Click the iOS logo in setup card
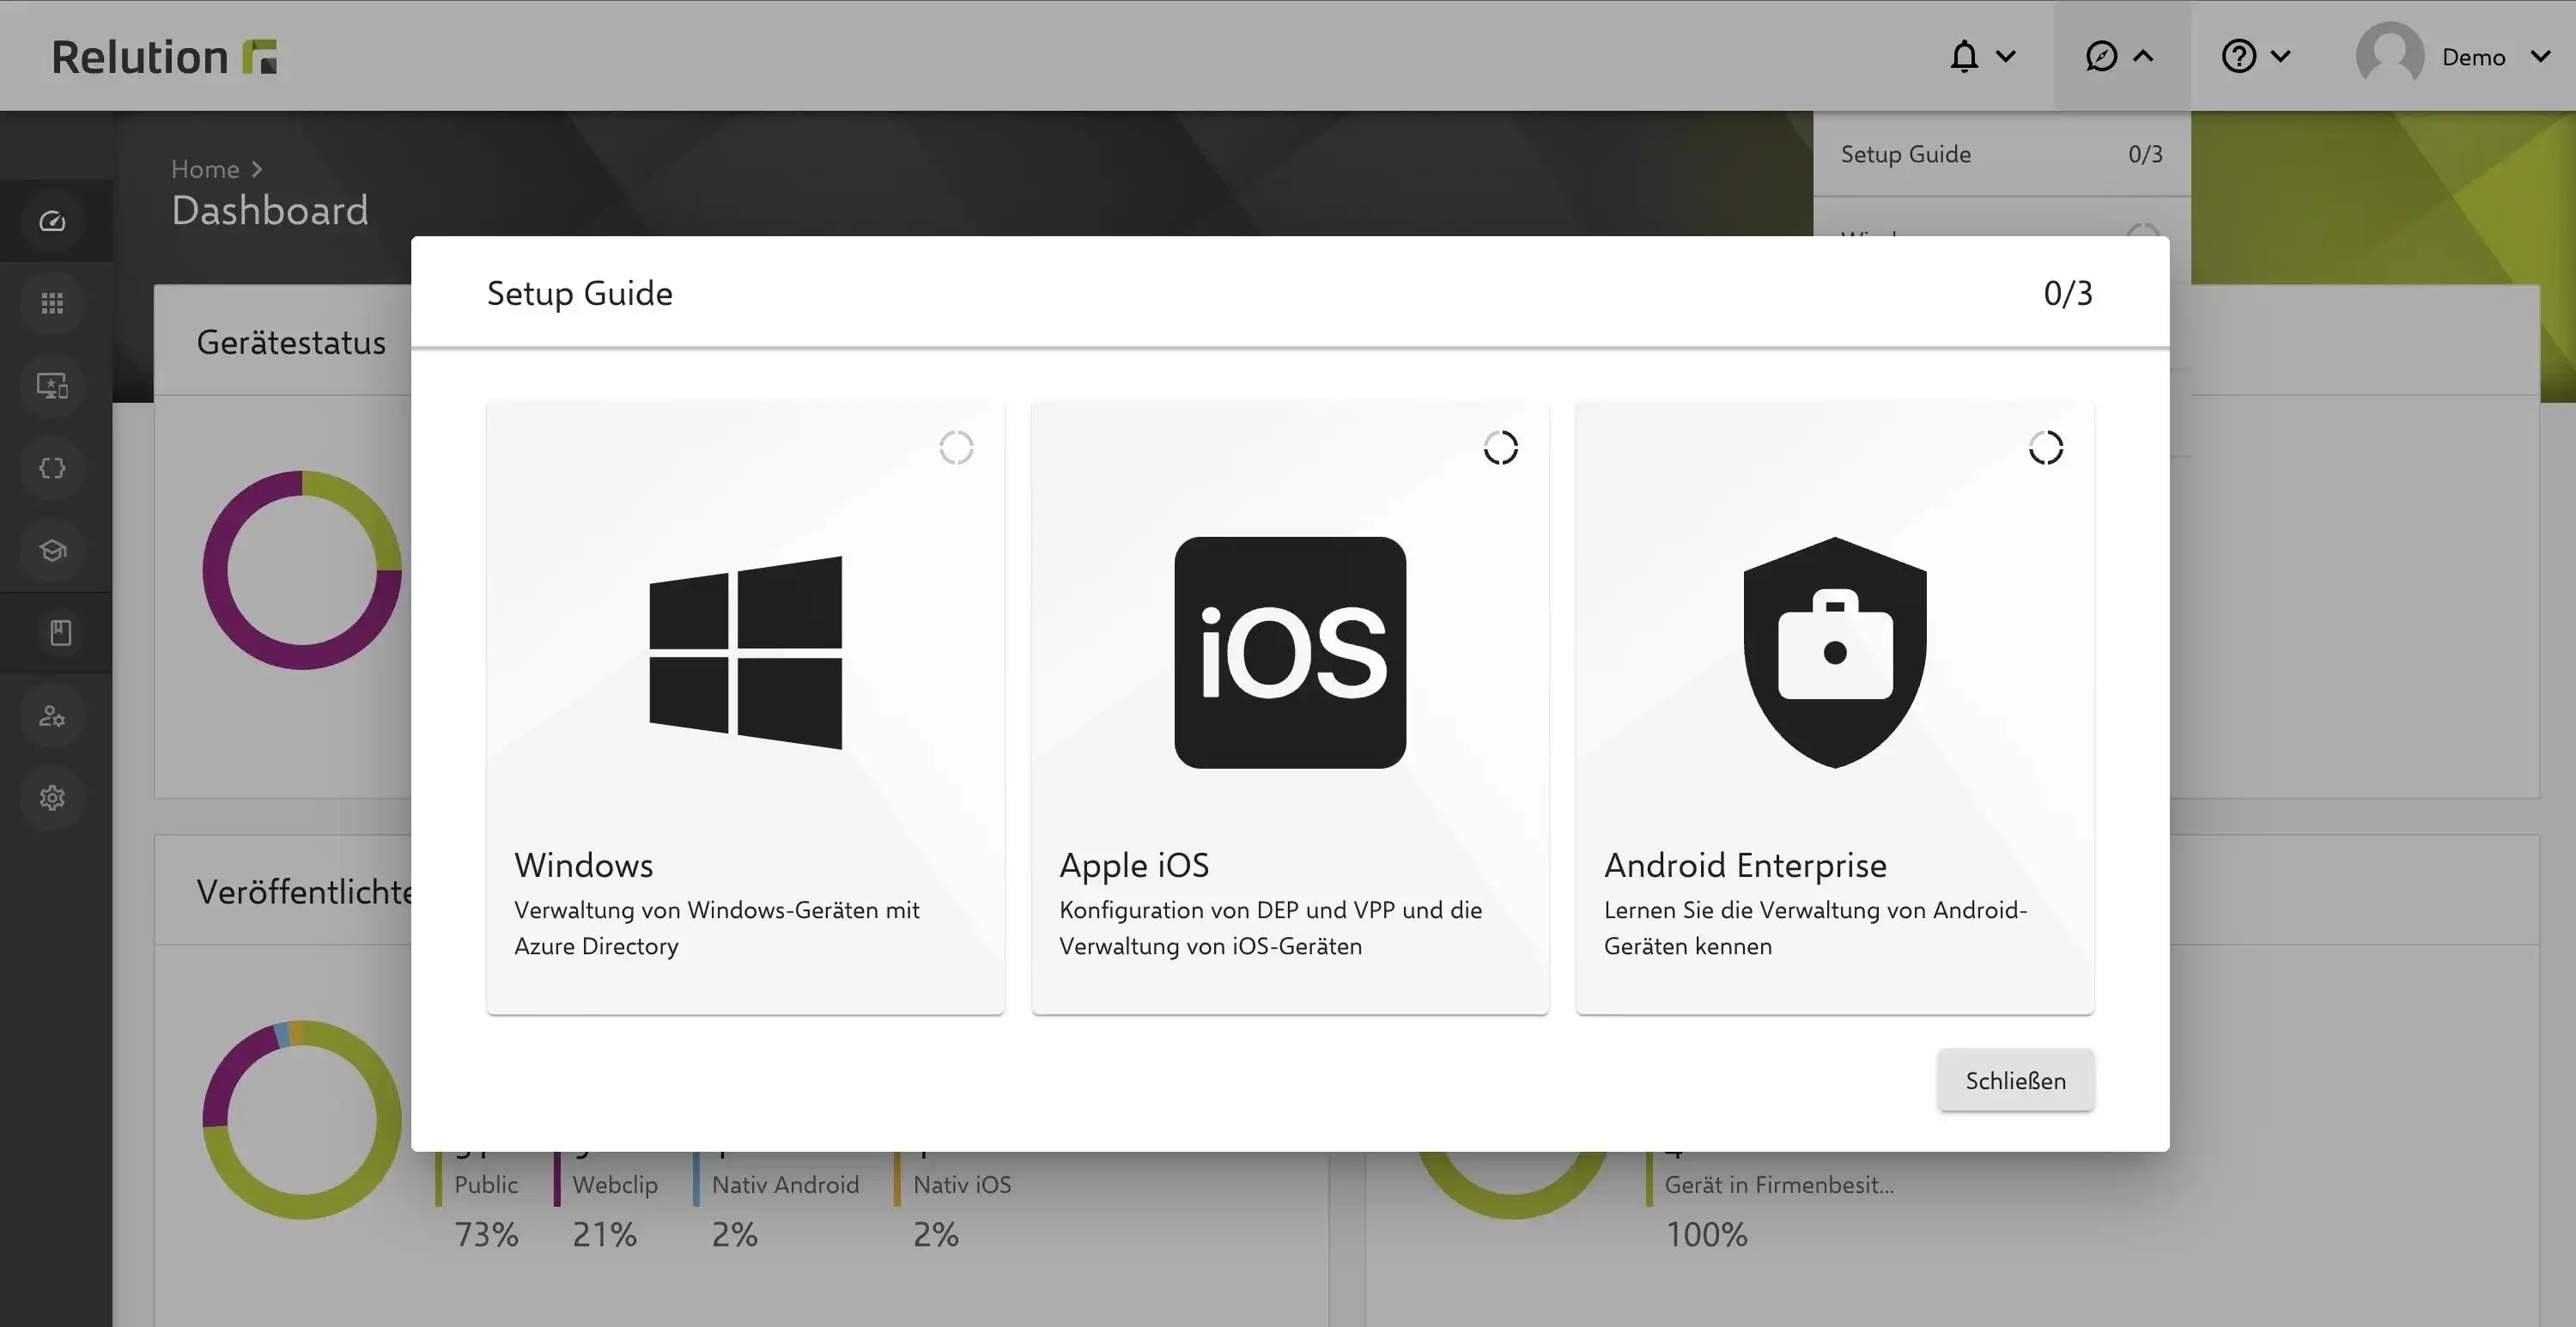This screenshot has width=2576, height=1327. (1290, 652)
